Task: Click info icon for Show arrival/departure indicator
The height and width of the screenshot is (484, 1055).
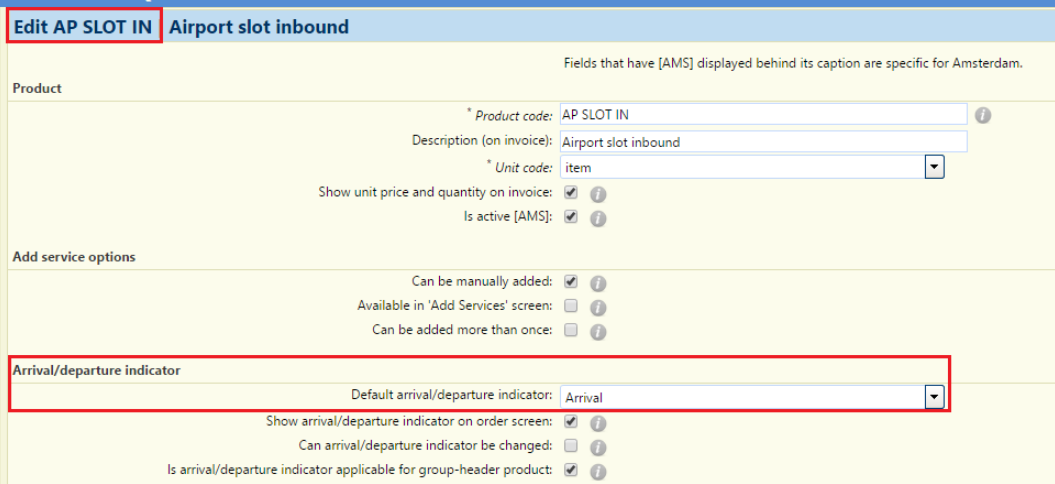Action: (x=598, y=423)
